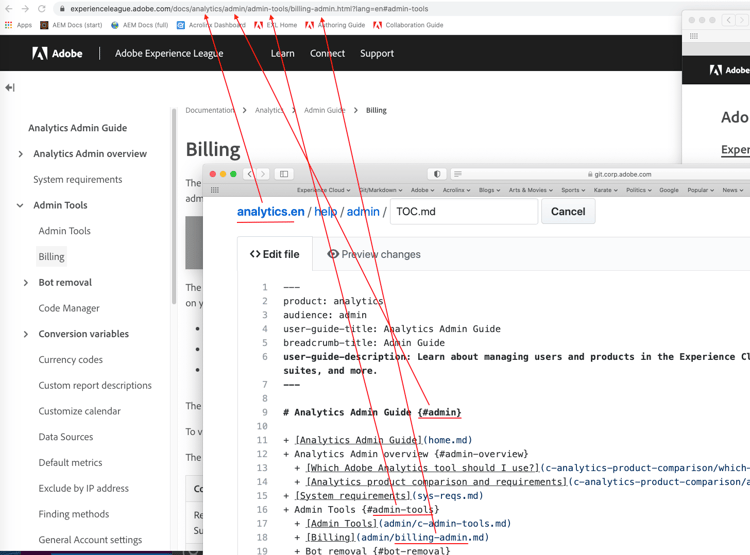Screen dimensions: 750x555
Task: Select Data Sources in the sidebar
Action: (66, 437)
